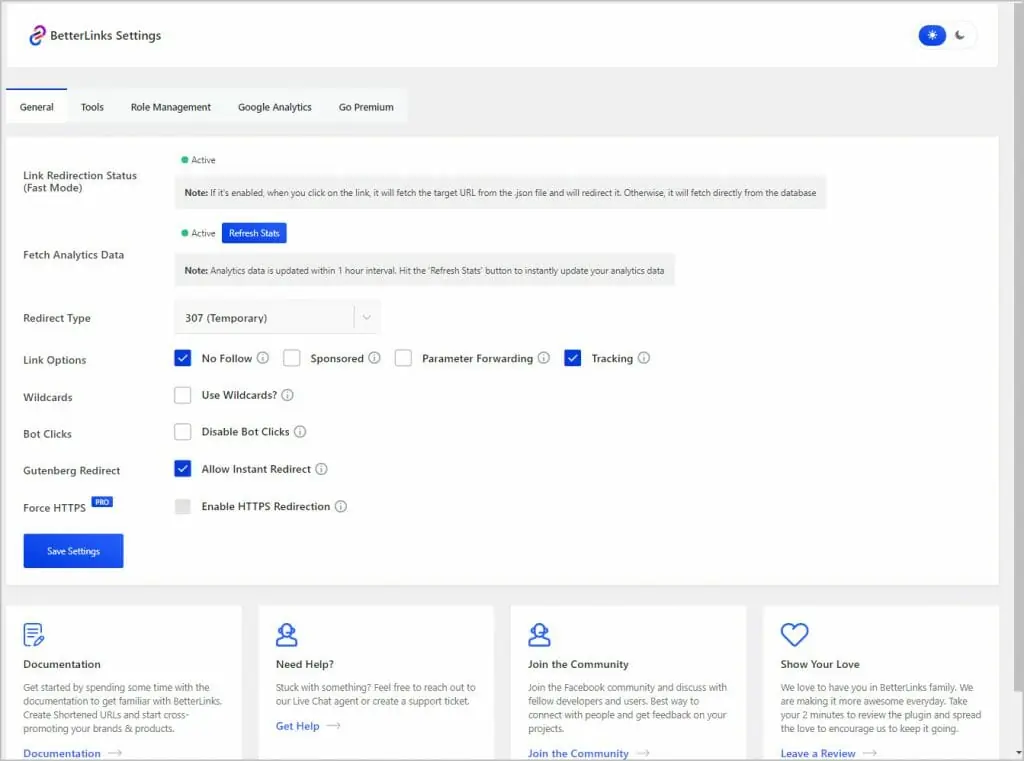Click the Join the Community card icon
Image resolution: width=1024 pixels, height=761 pixels.
539,634
